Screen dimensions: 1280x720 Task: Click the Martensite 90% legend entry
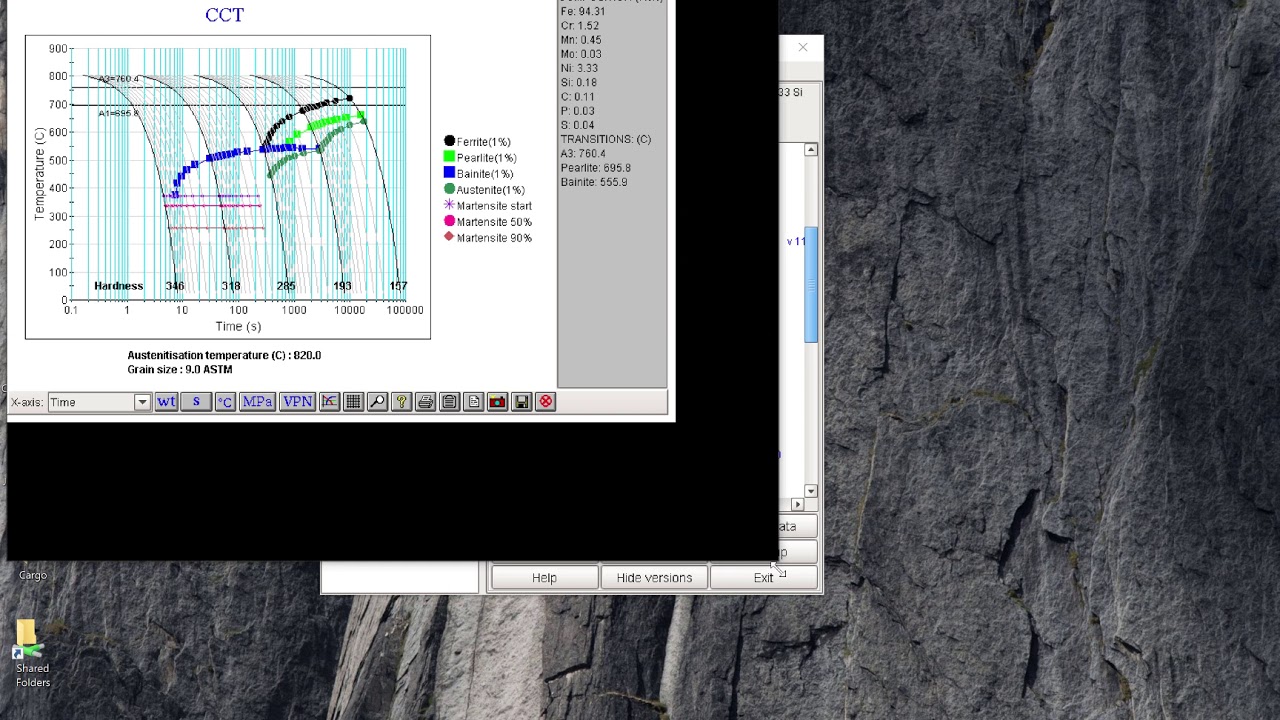[488, 238]
